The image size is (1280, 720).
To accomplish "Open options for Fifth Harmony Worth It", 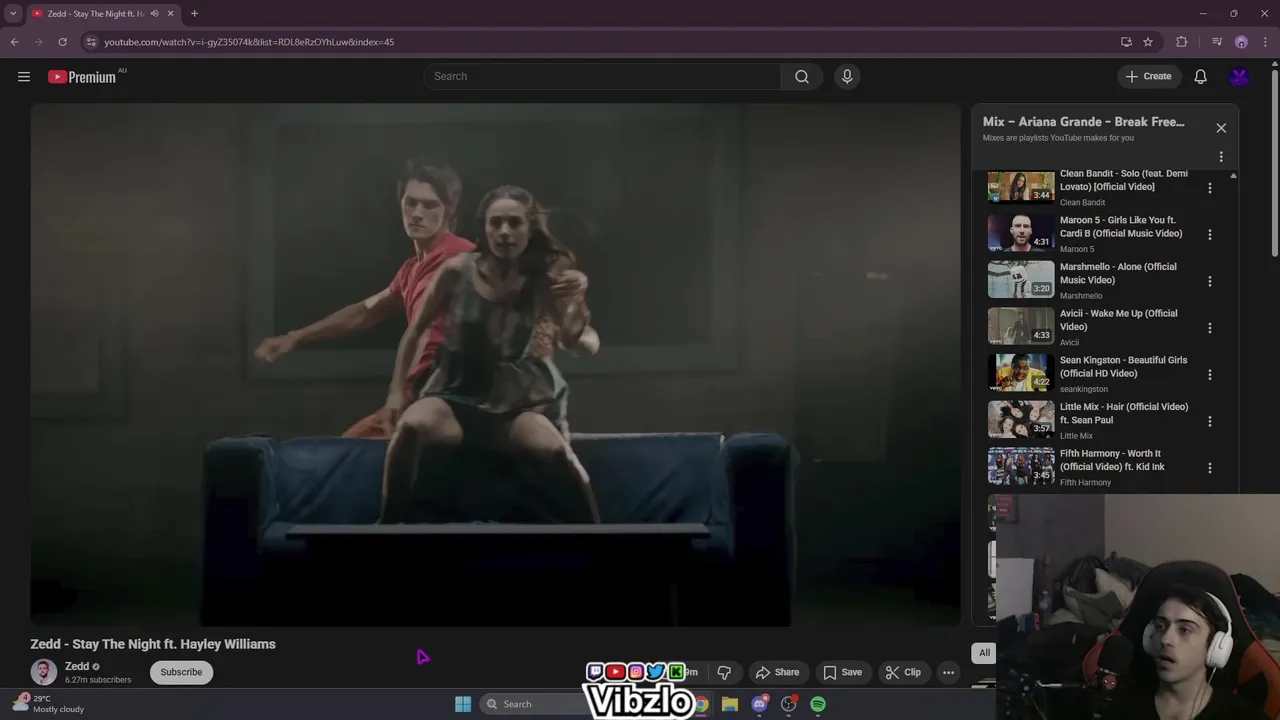I will pyautogui.click(x=1210, y=468).
